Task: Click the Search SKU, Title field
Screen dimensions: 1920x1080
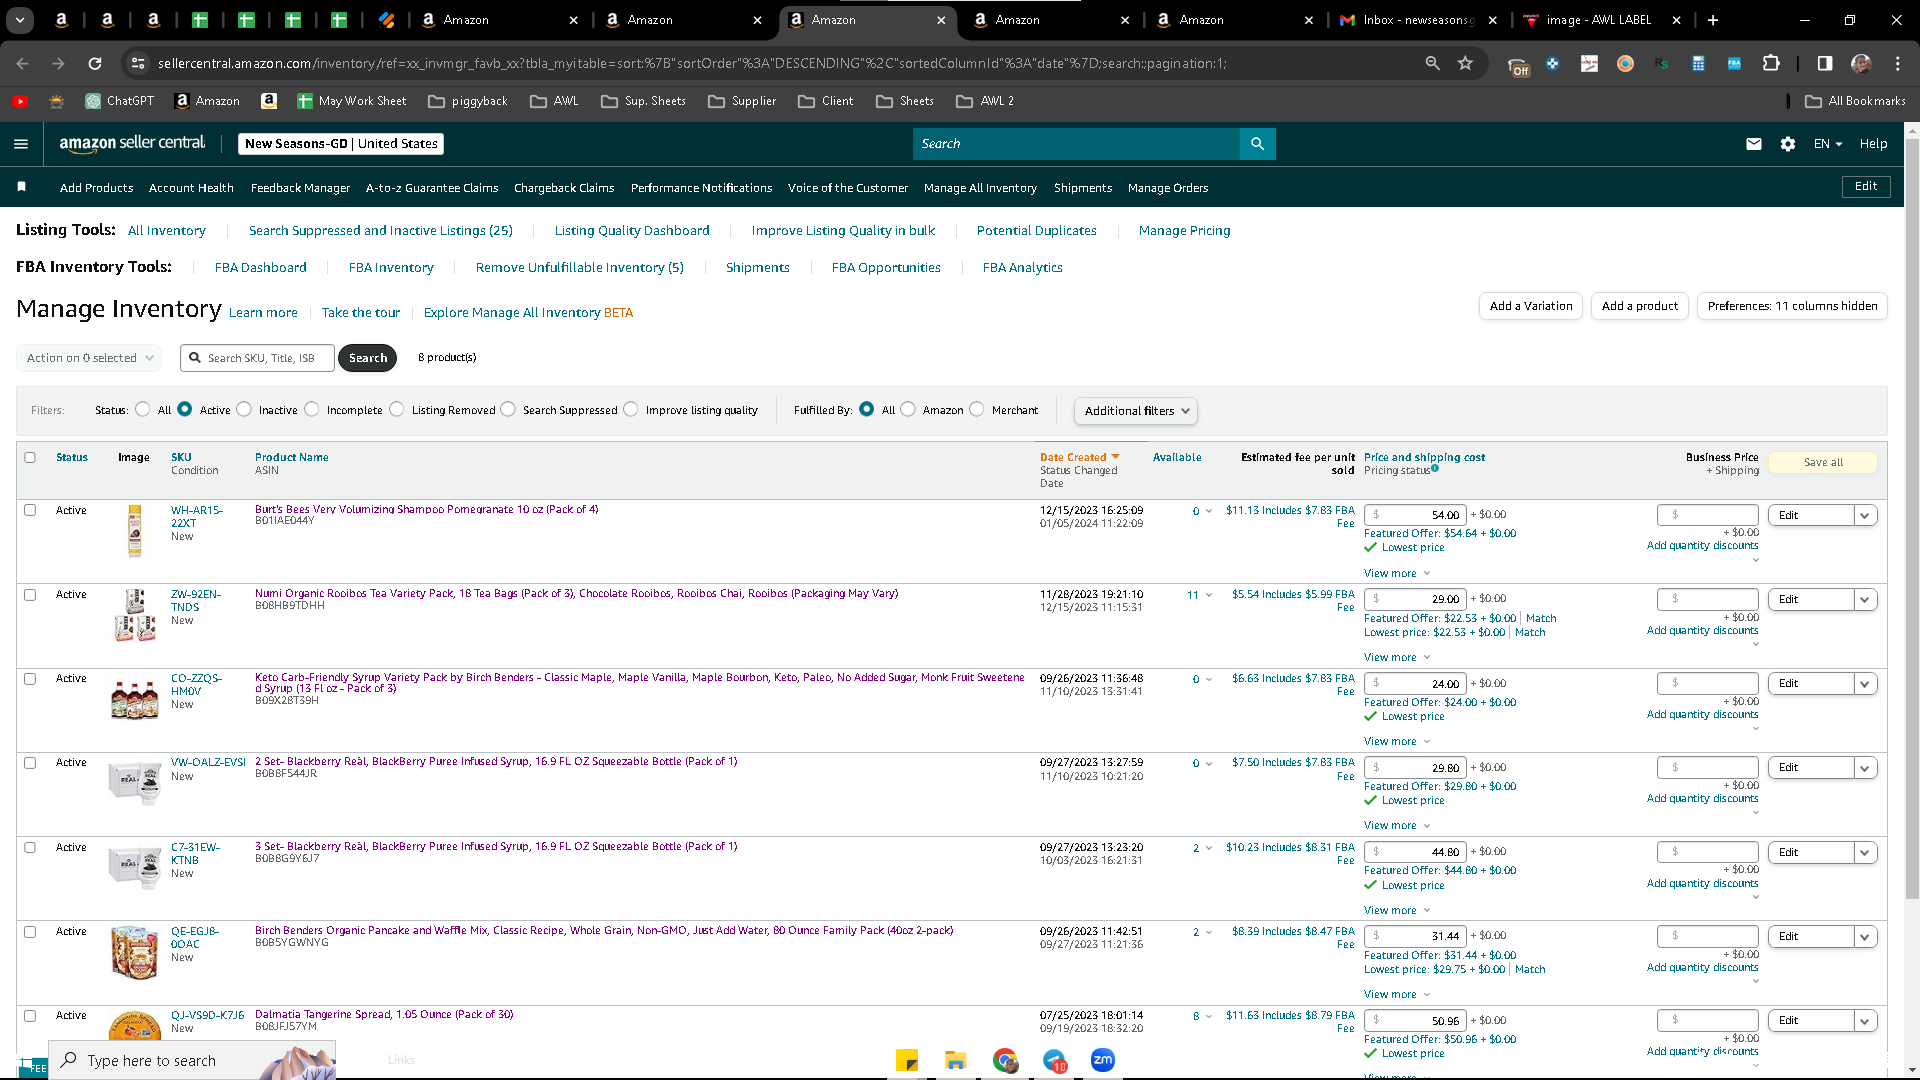Action: click(258, 358)
